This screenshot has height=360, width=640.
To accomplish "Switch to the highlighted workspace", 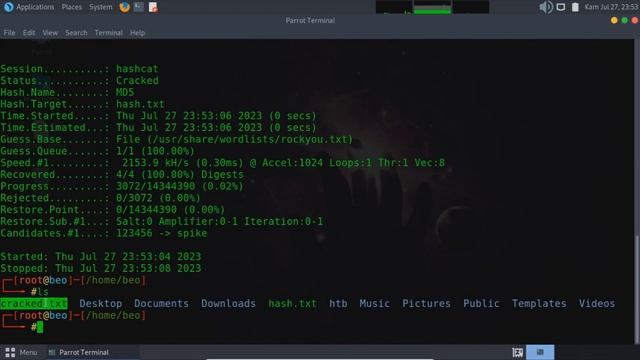I will (540, 352).
